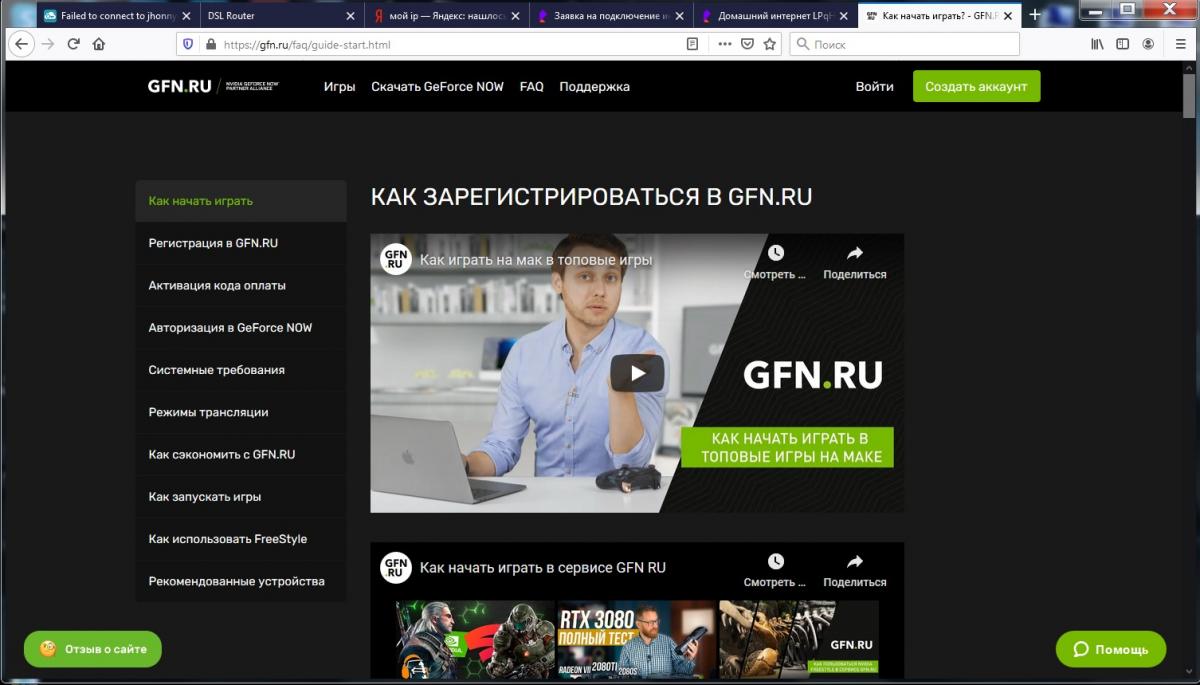Click the Поиск search field

(904, 44)
